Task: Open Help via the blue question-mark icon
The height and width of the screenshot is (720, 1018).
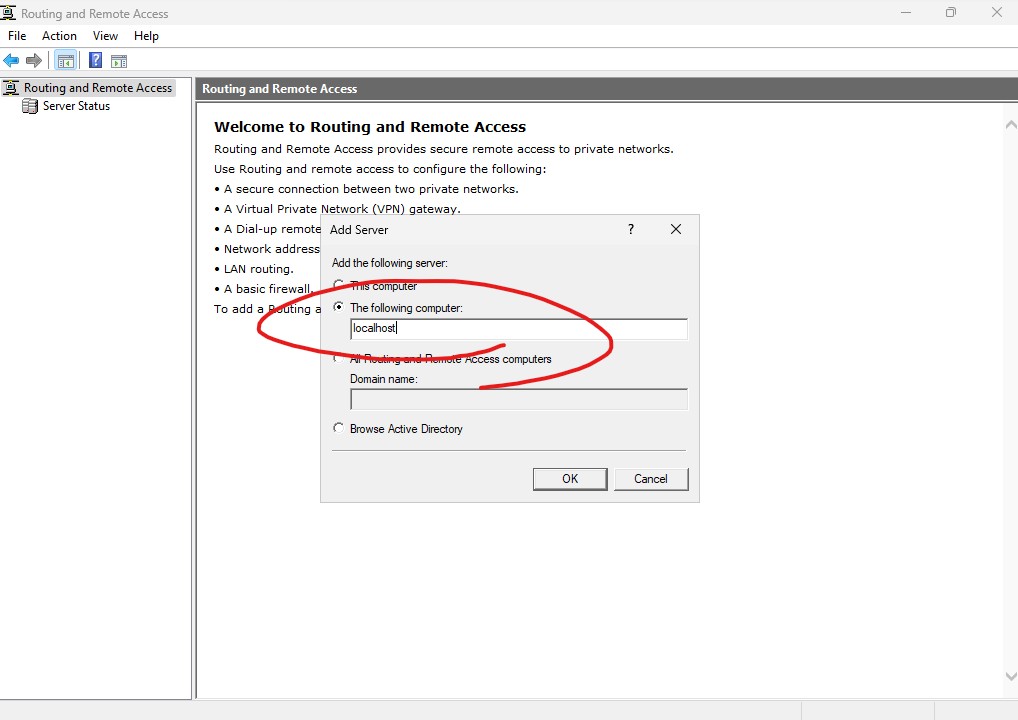Action: [95, 60]
